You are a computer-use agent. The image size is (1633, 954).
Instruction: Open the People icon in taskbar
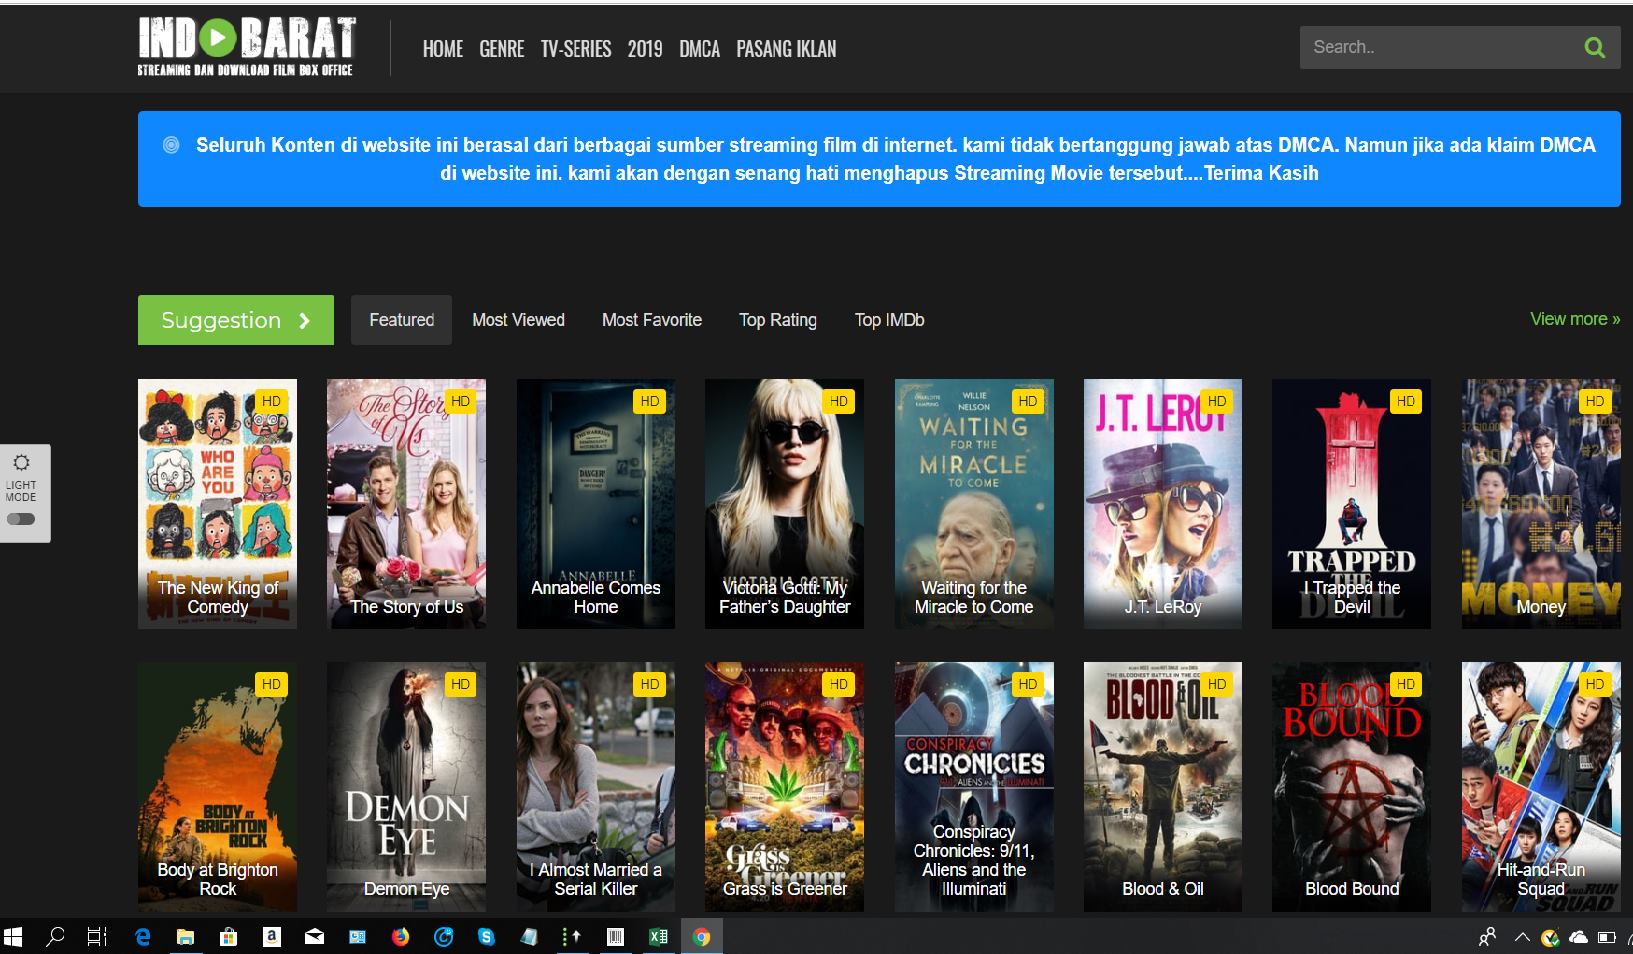pyautogui.click(x=1488, y=937)
